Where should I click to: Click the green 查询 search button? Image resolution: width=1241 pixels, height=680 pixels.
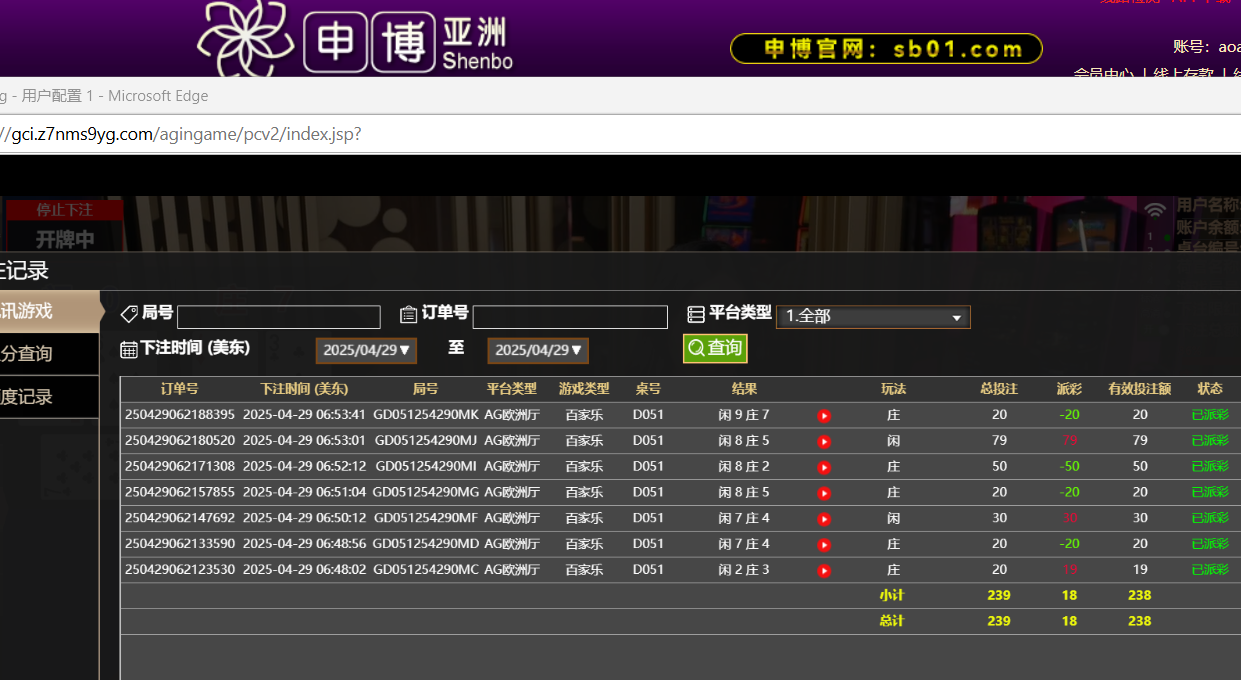pos(715,348)
